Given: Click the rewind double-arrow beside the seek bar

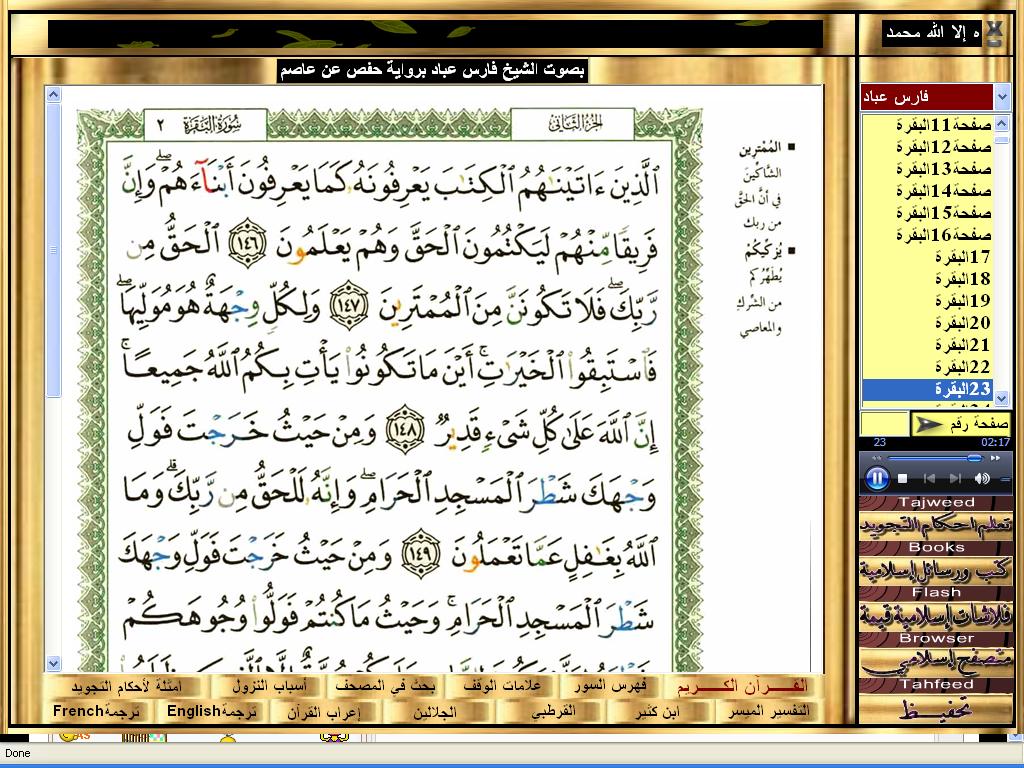Looking at the screenshot, I should tap(875, 458).
